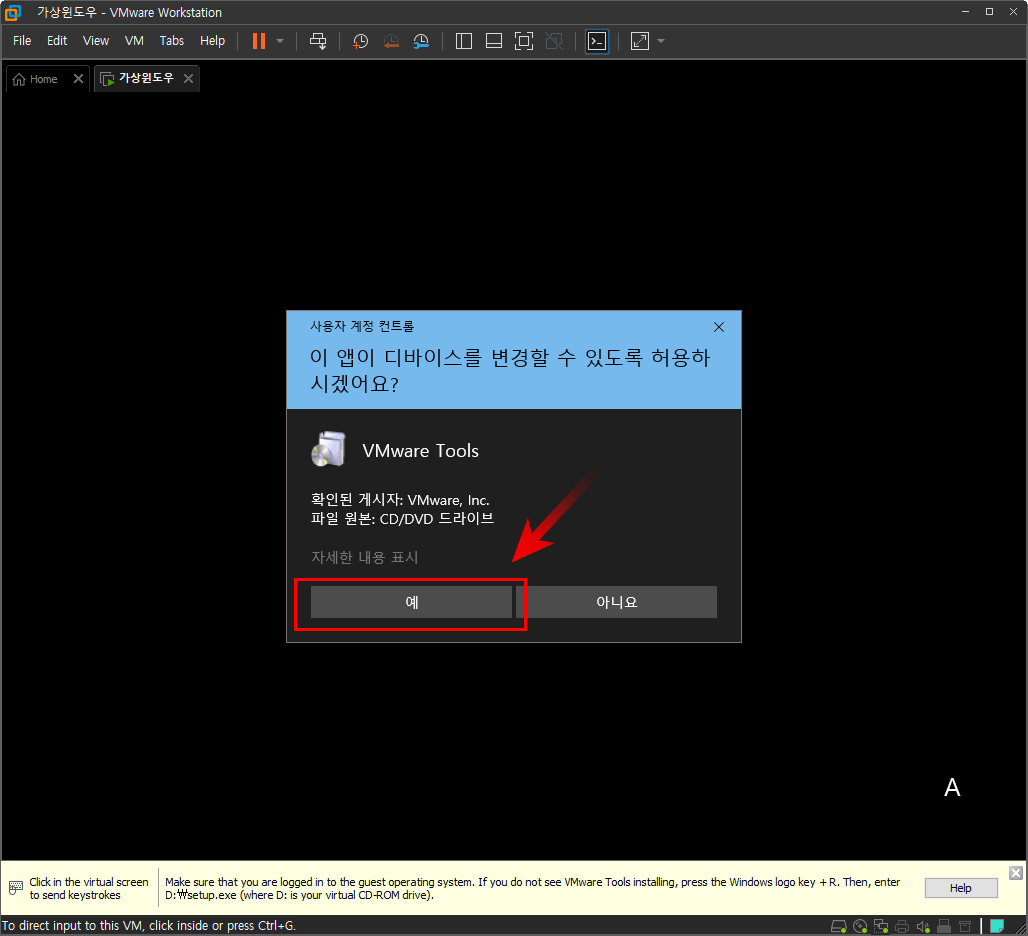The image size is (1028, 936).
Task: Close the Home tab
Action: pos(79,79)
